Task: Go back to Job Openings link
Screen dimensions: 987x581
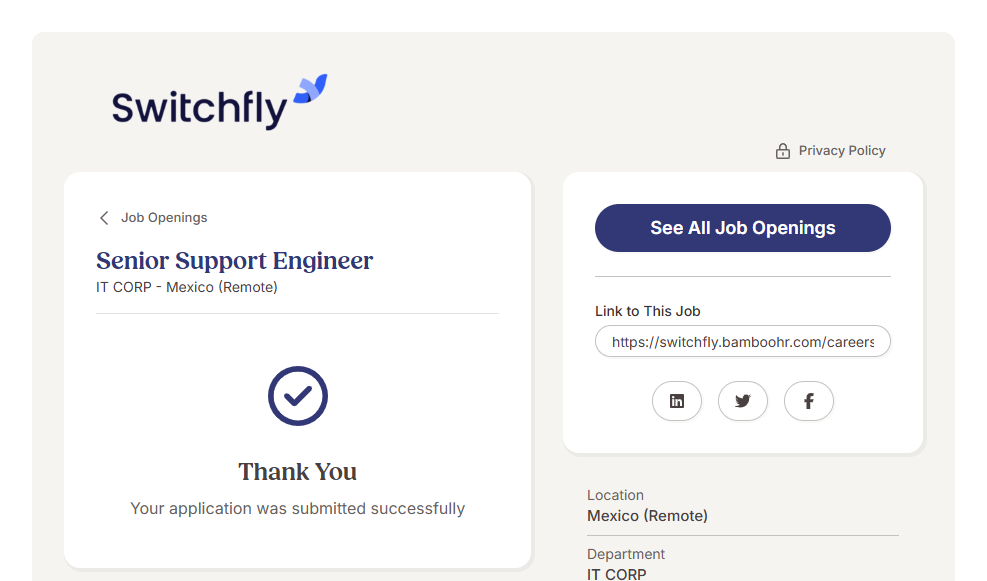Action: click(x=164, y=218)
